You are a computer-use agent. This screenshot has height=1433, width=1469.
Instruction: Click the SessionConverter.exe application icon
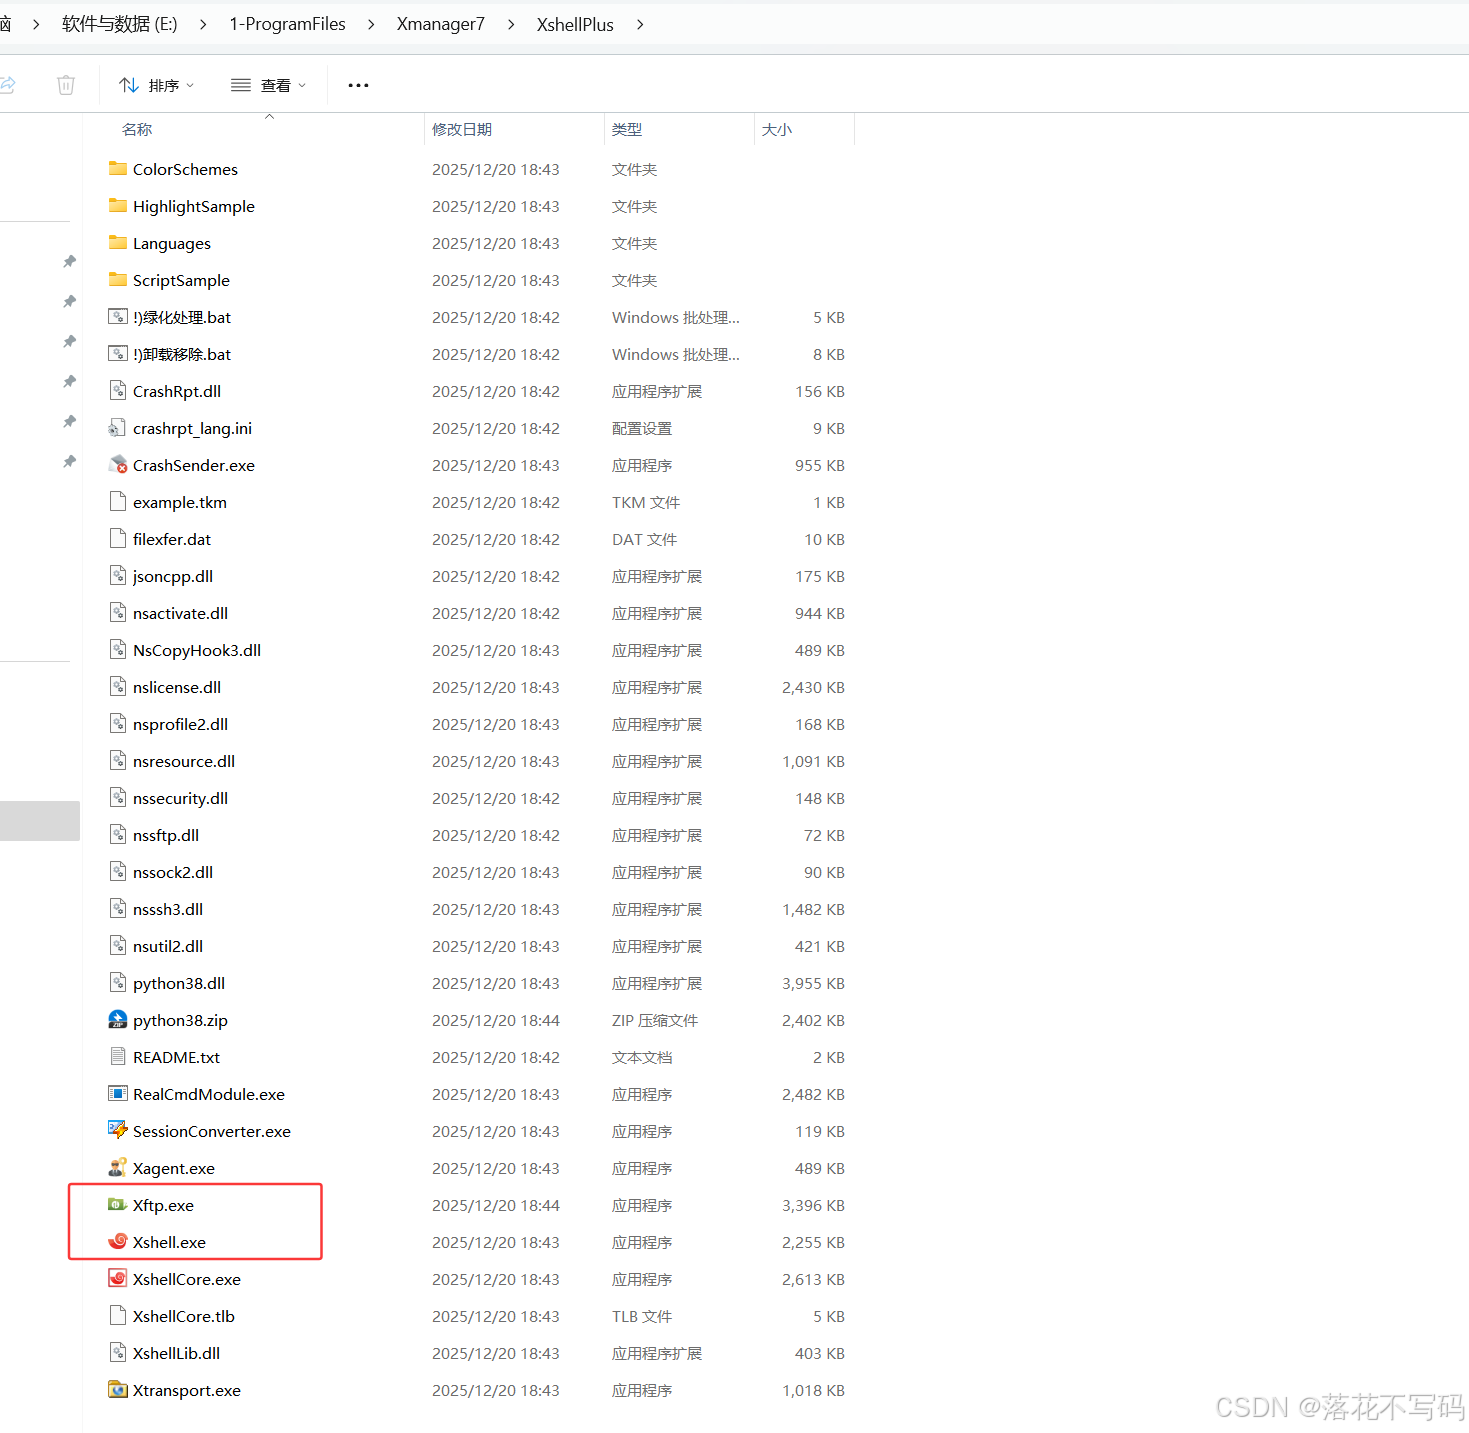(118, 1131)
